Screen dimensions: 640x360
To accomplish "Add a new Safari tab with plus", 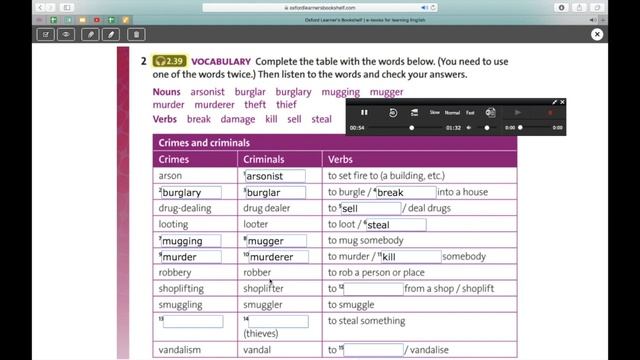I will click(x=603, y=20).
